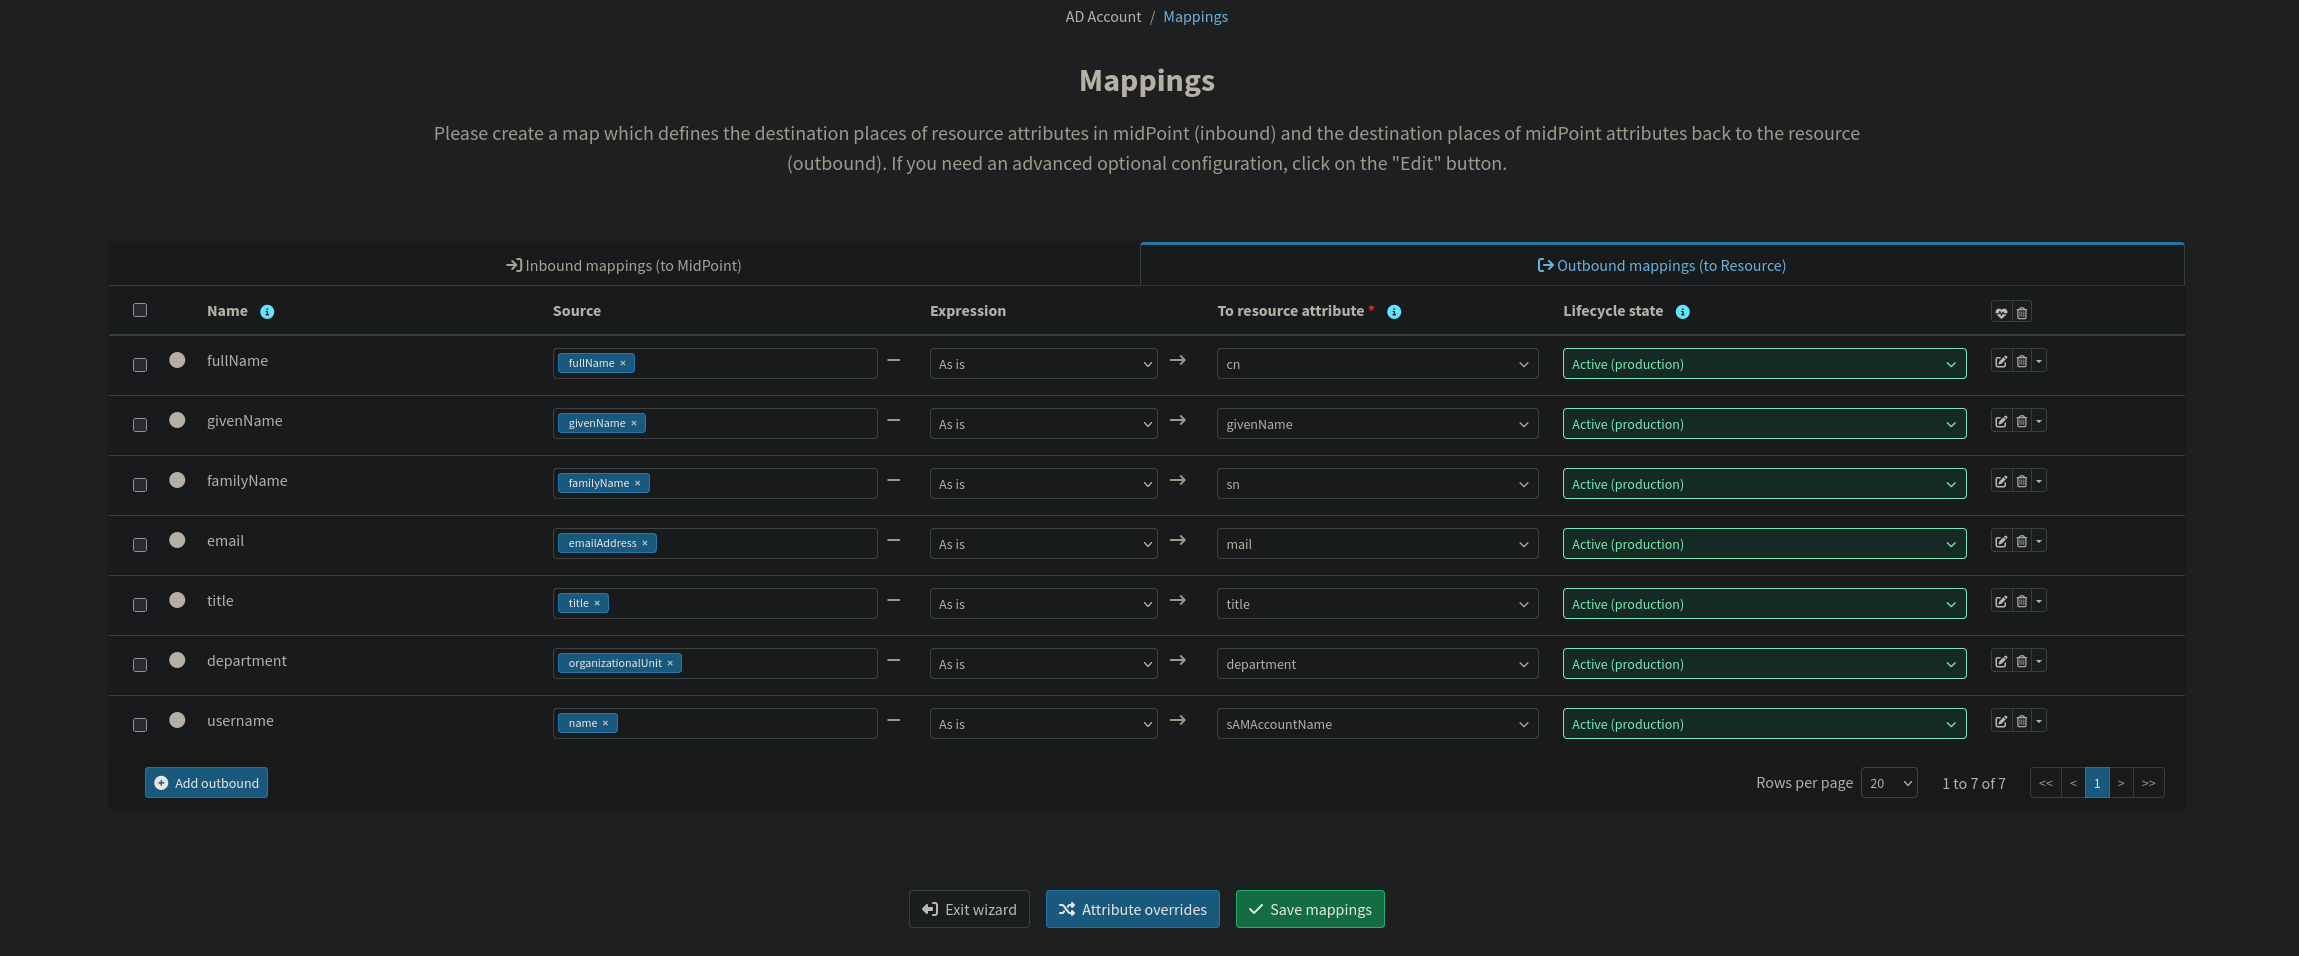
Task: Open resource attribute dropdown showing sn
Action: pos(1377,484)
